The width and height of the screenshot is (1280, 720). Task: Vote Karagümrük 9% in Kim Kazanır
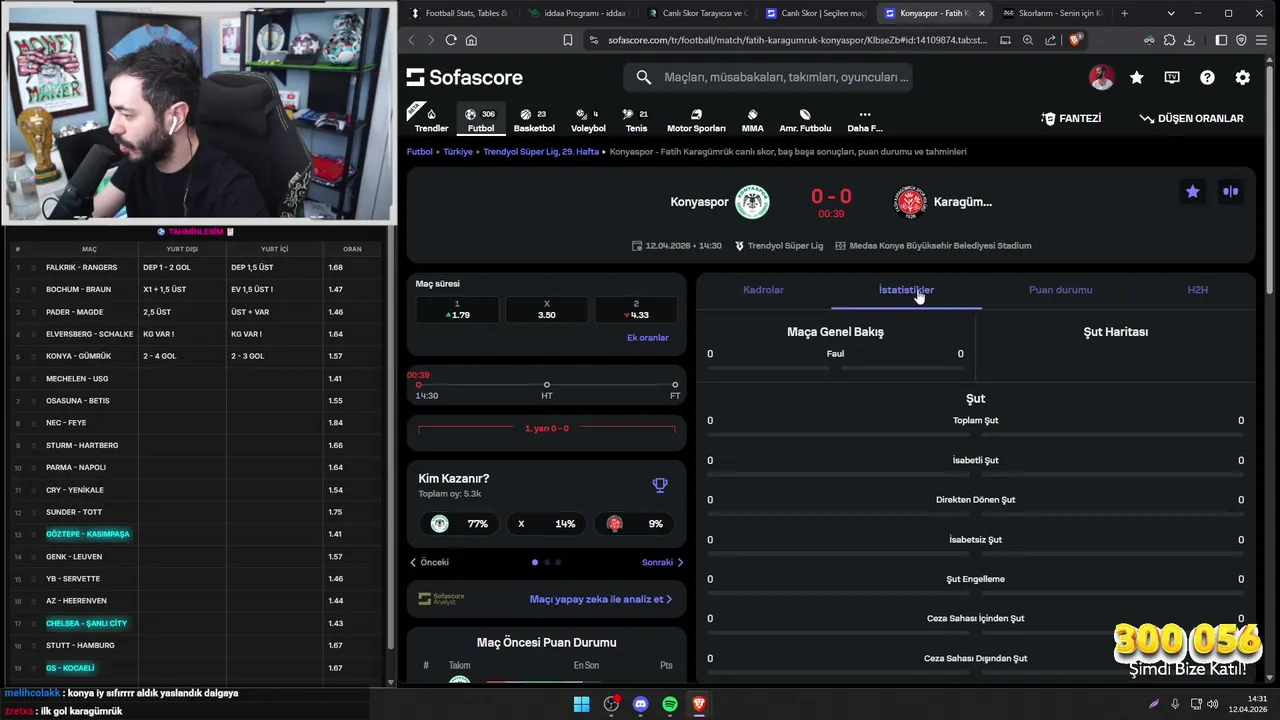634,524
